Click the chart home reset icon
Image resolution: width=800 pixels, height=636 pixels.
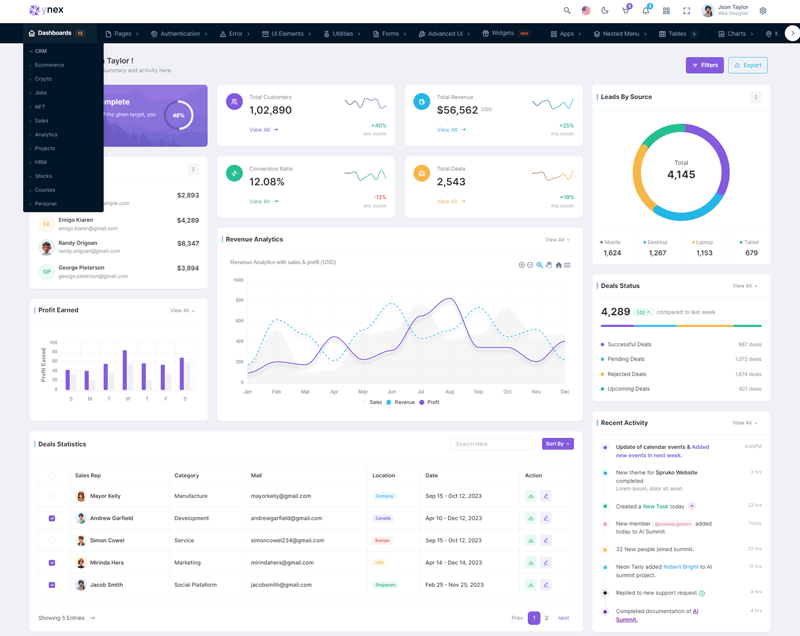click(x=558, y=265)
